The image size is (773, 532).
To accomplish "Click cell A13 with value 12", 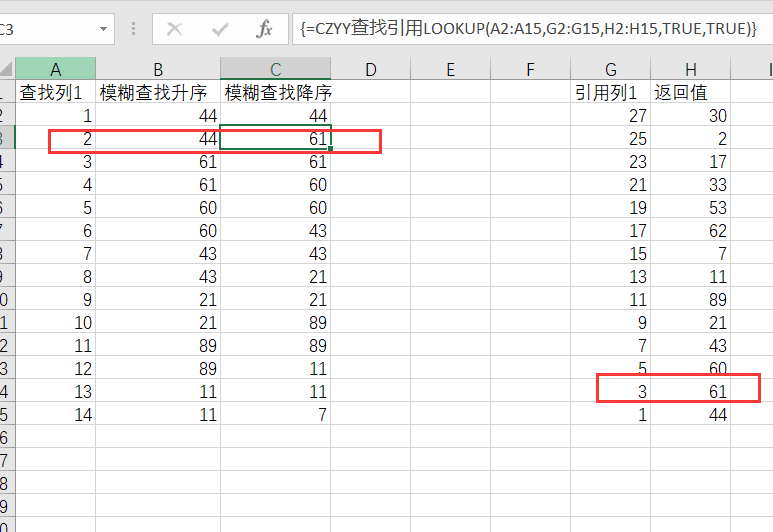I will 55,368.
